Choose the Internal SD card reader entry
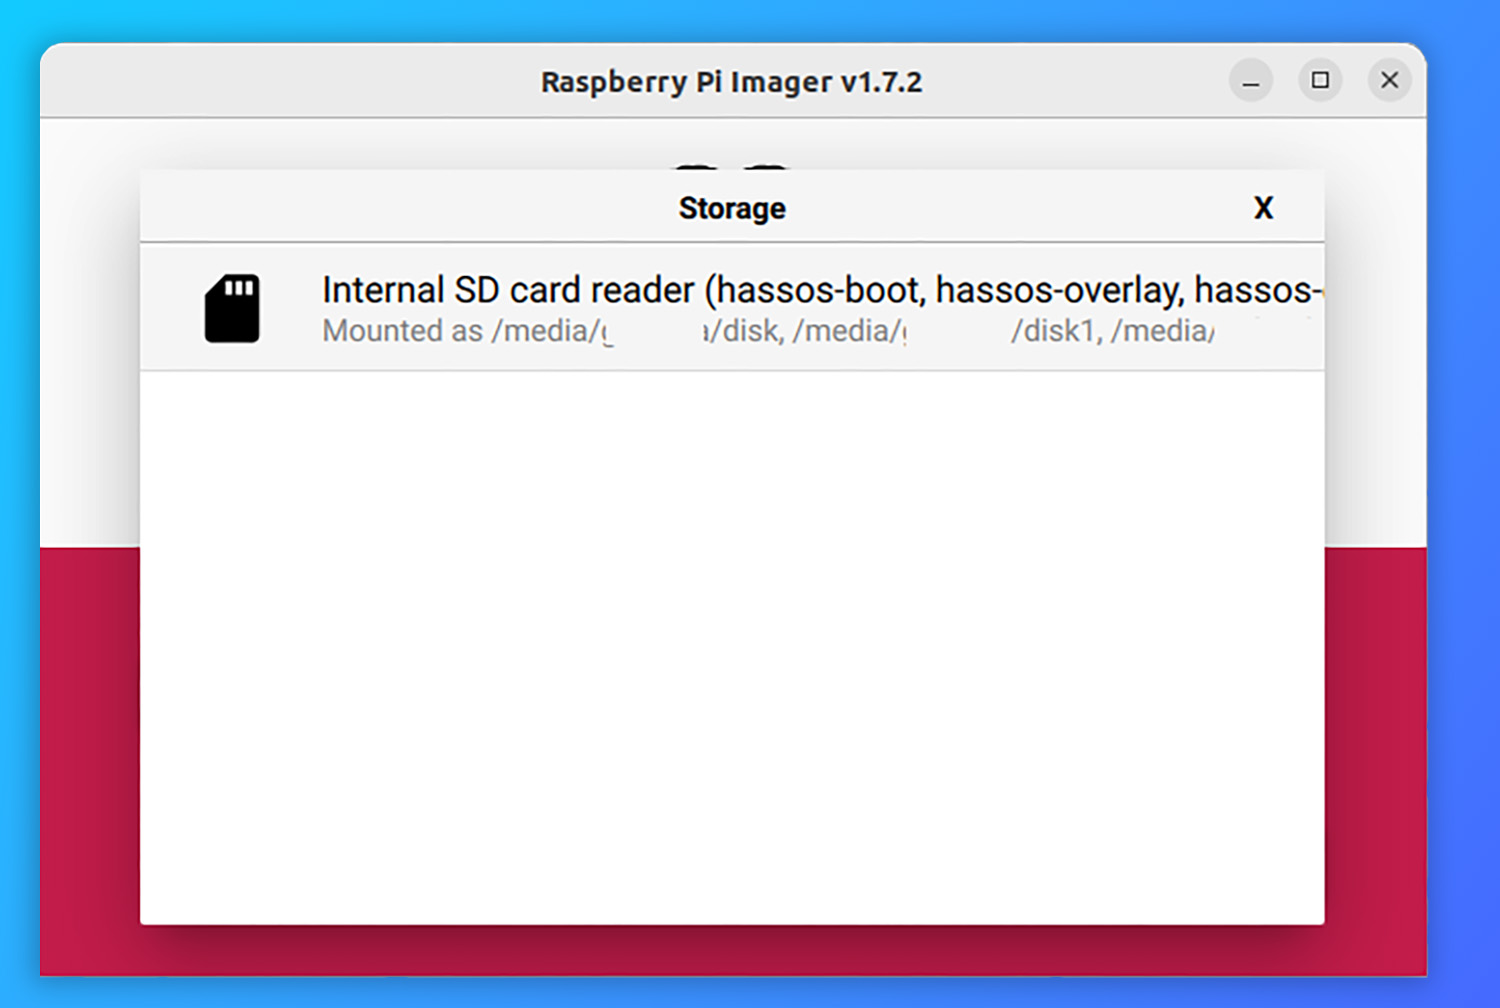The image size is (1500, 1008). (x=732, y=308)
